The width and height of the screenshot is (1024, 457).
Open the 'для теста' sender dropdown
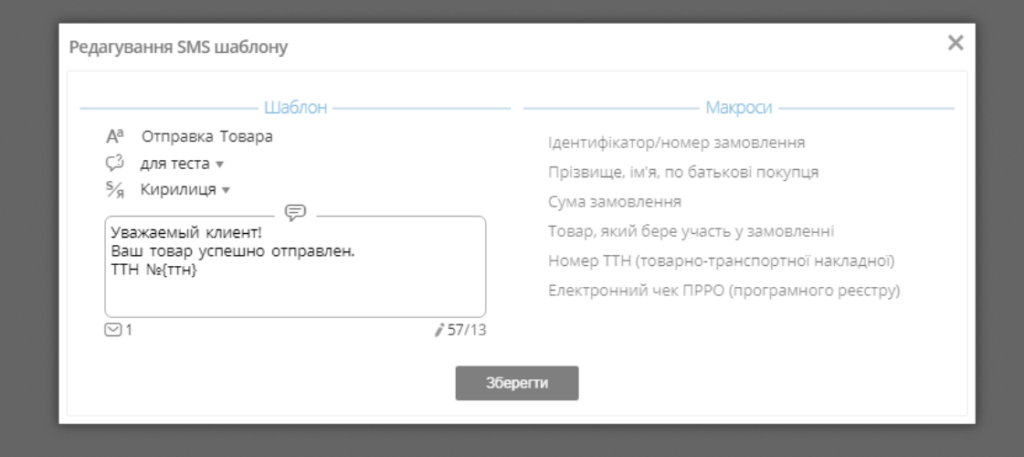tap(182, 163)
